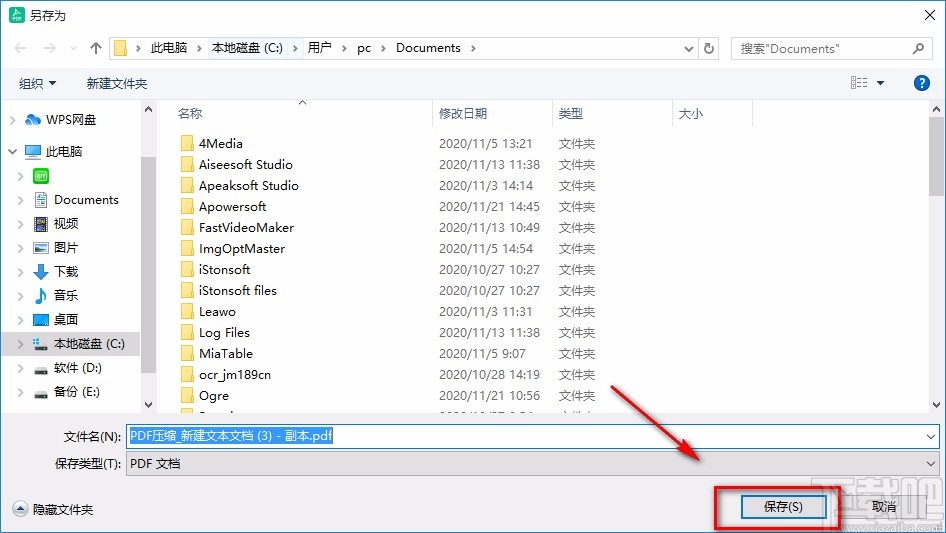Sort by 名称 column header
The height and width of the screenshot is (533, 946).
pos(189,113)
